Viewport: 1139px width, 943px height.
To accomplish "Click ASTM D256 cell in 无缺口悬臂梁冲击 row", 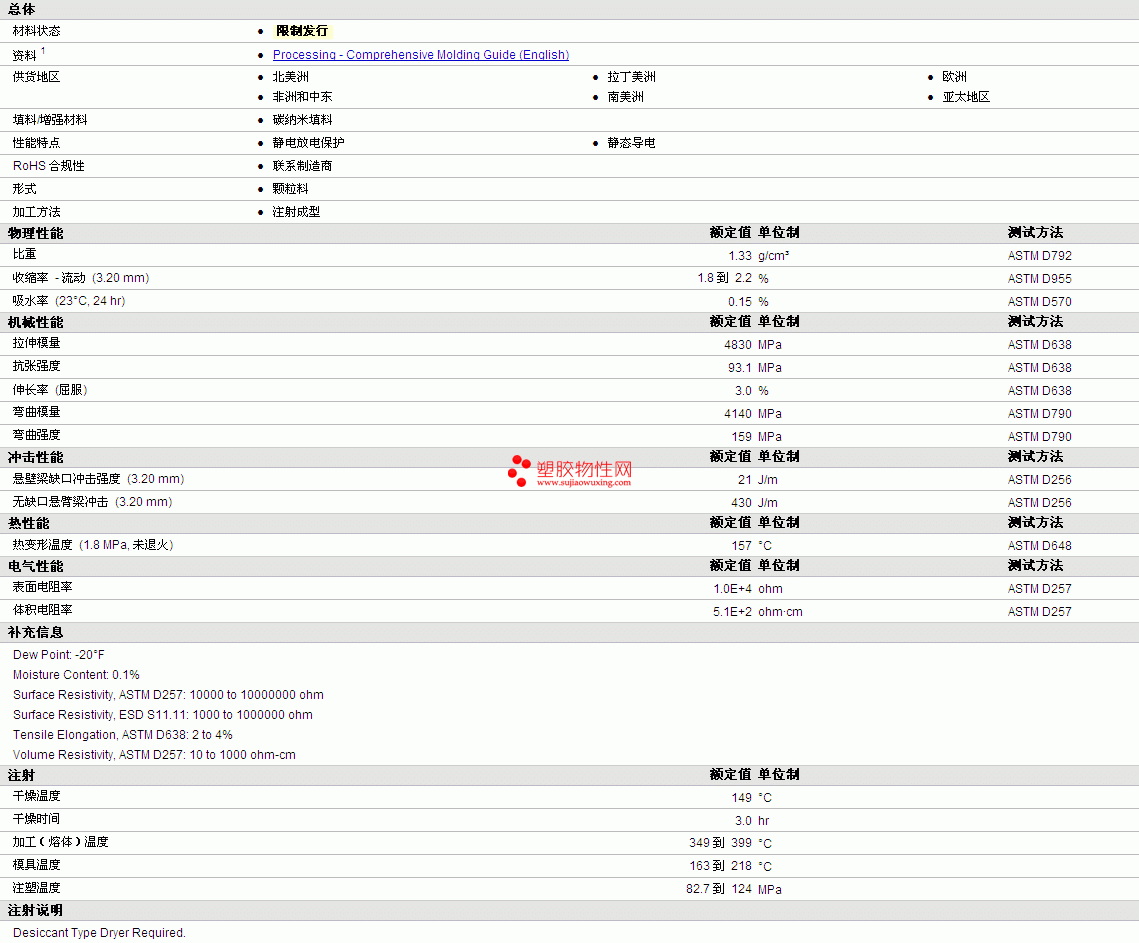I will 1039,503.
